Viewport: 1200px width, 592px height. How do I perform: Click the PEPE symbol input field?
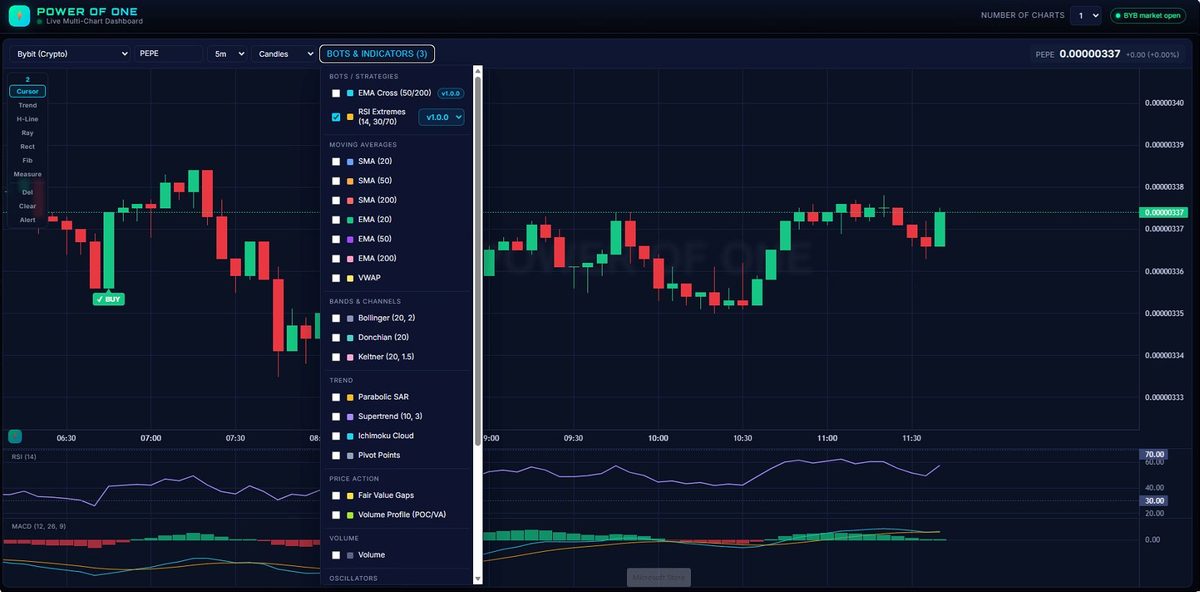tap(168, 54)
